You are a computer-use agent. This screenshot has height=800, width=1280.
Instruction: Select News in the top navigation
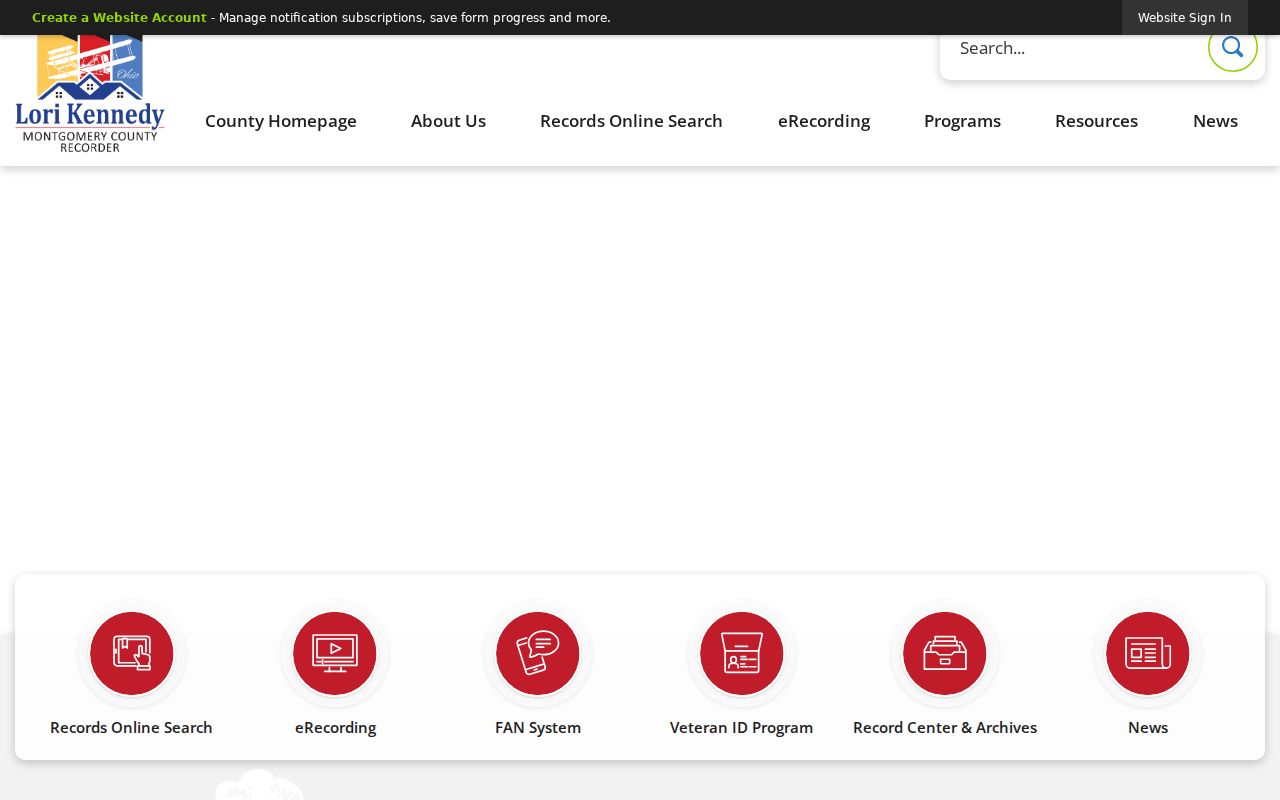tap(1215, 121)
